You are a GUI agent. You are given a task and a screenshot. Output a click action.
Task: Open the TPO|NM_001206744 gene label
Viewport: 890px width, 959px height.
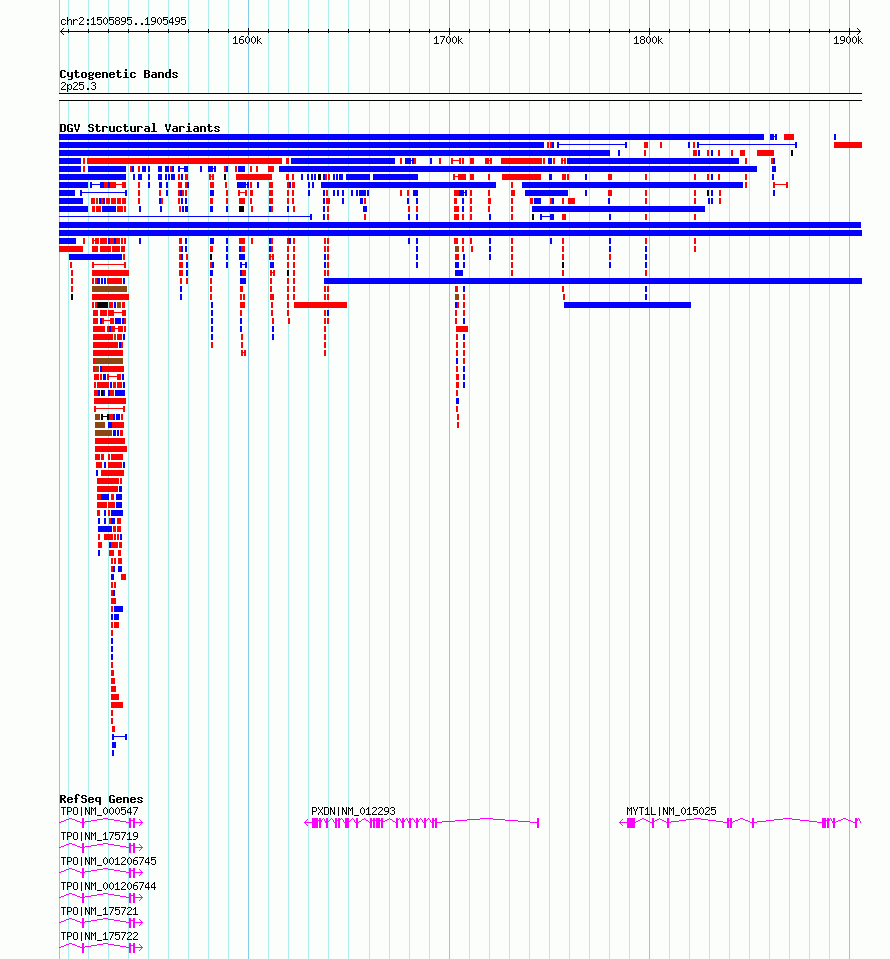108,886
